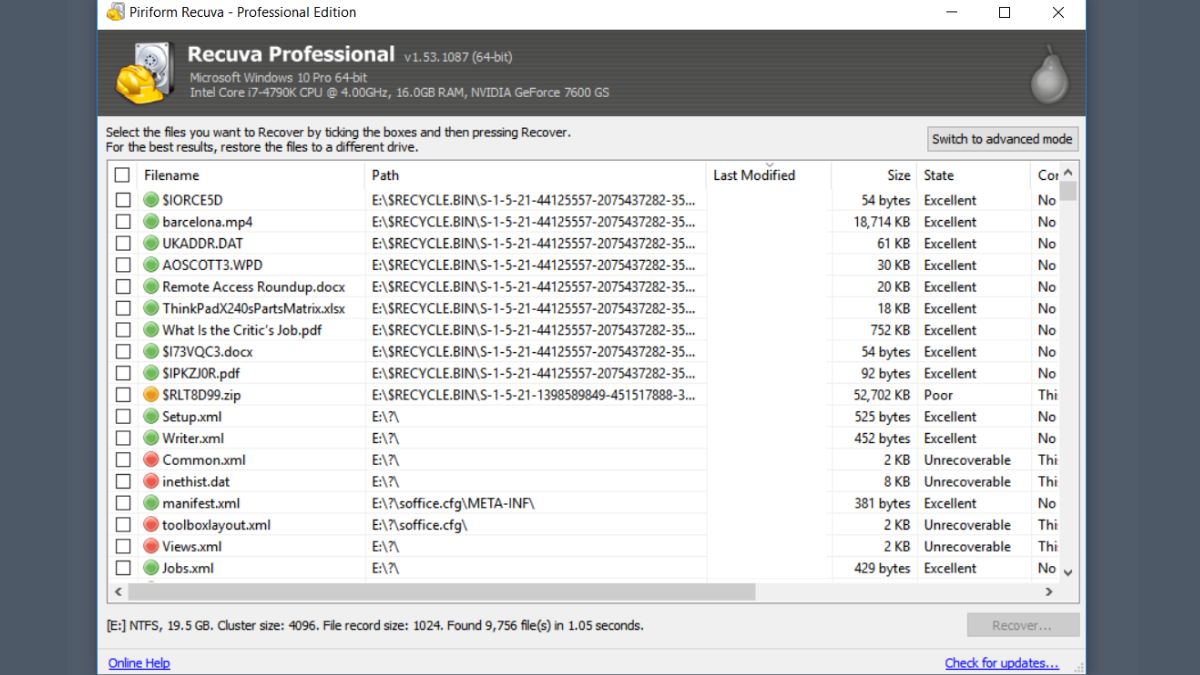Open the Online Help link

[139, 663]
